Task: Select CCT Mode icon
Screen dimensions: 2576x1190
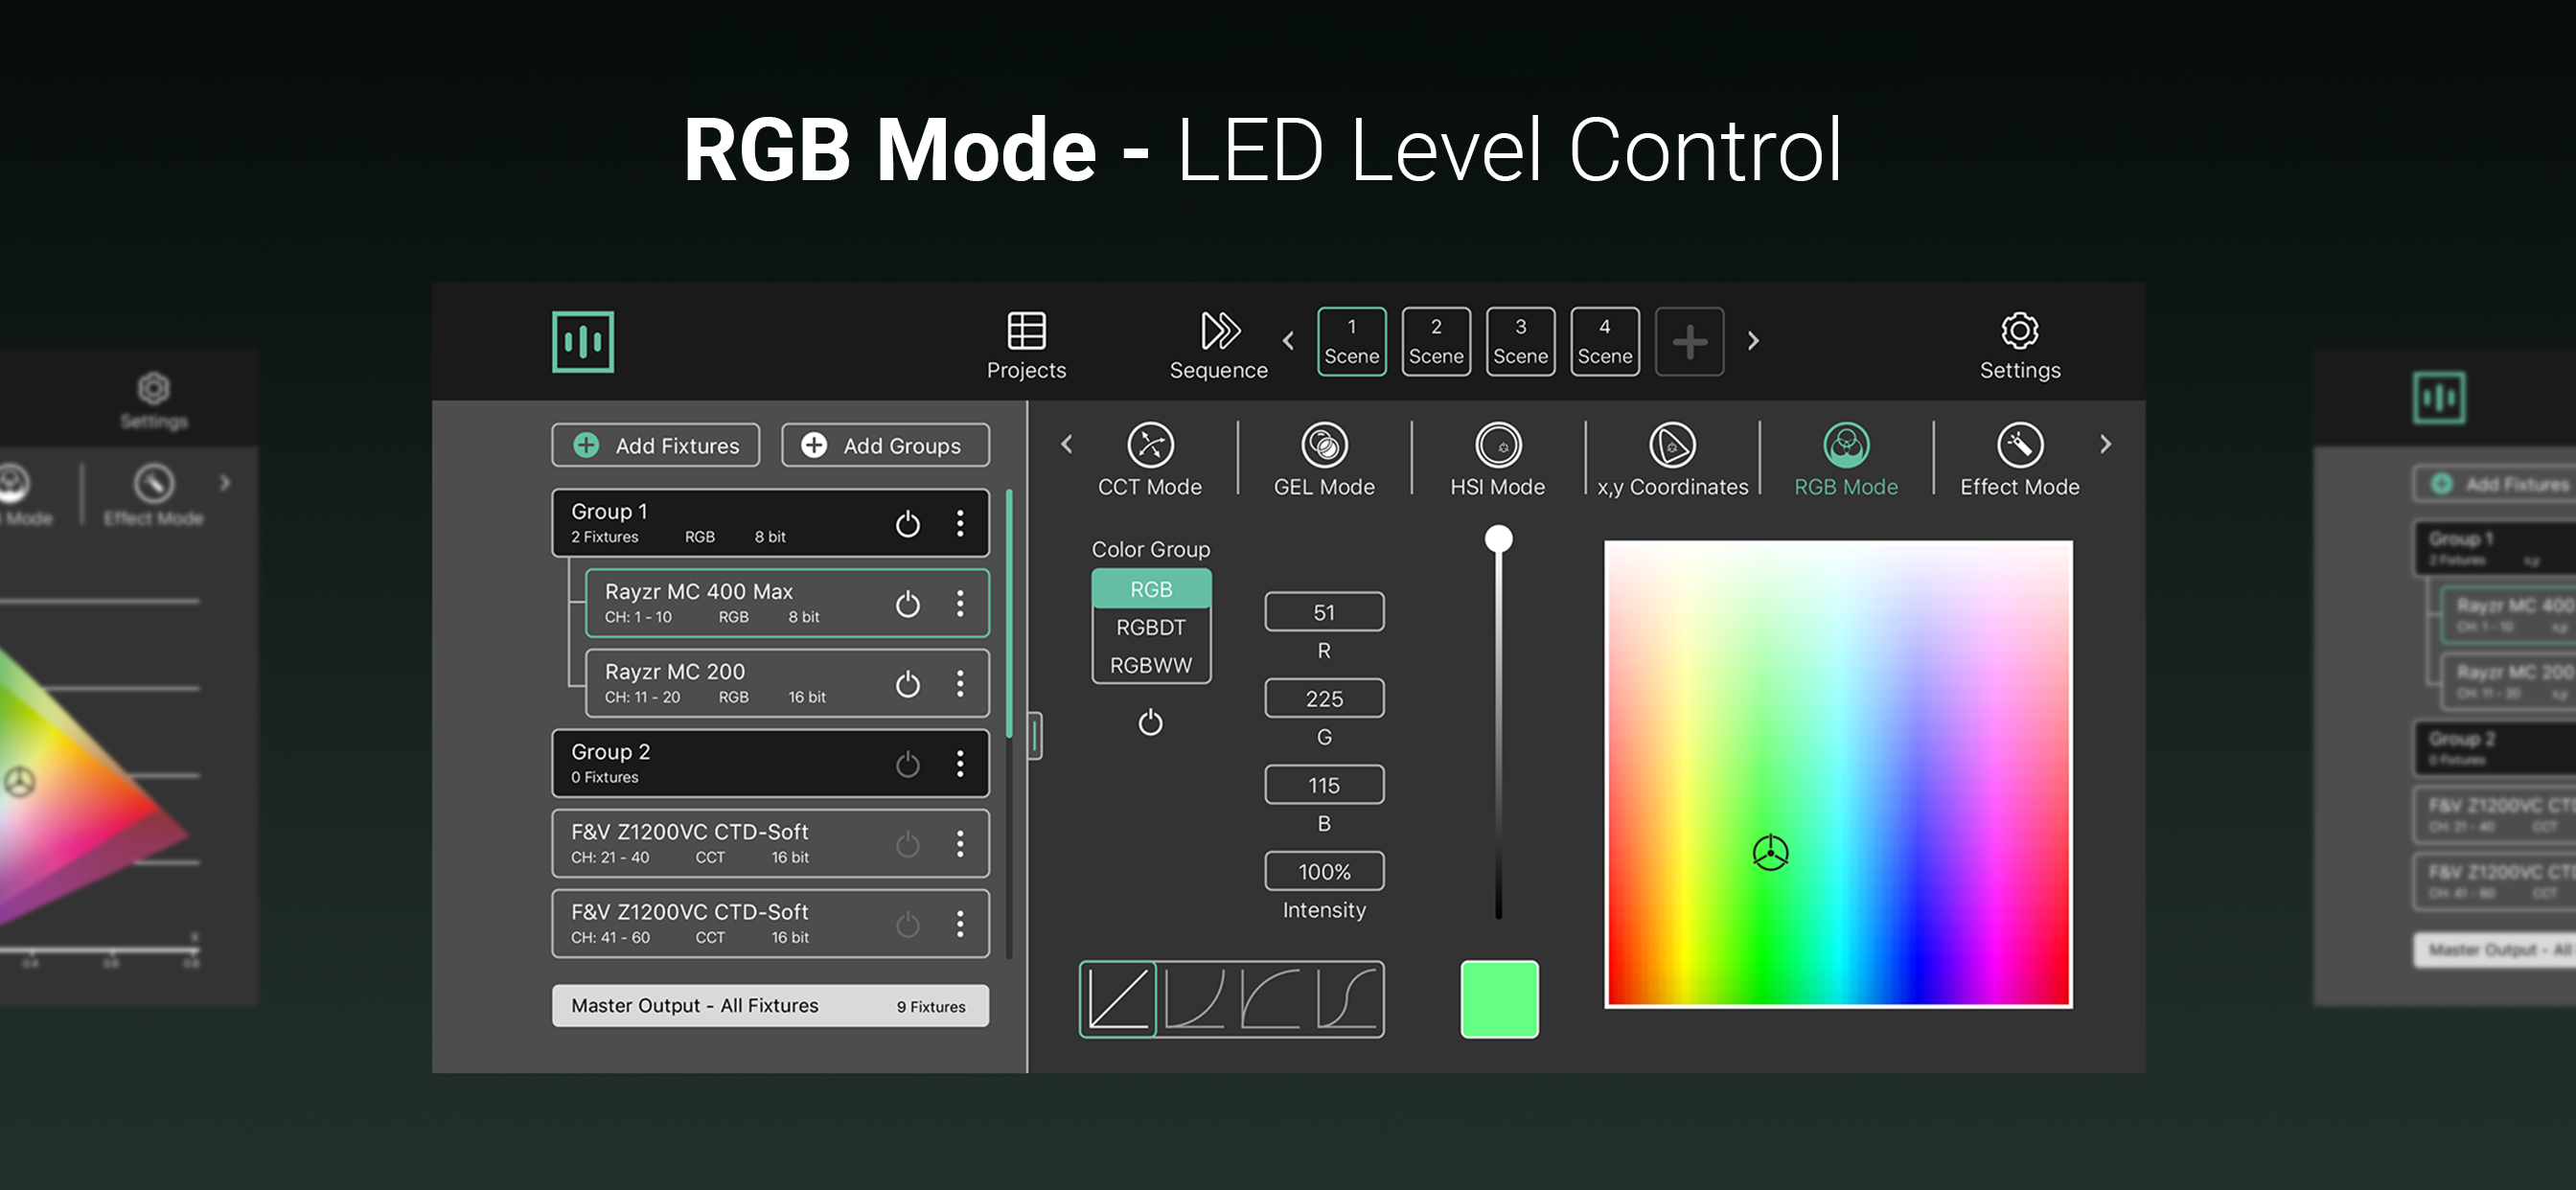Action: tap(1150, 445)
